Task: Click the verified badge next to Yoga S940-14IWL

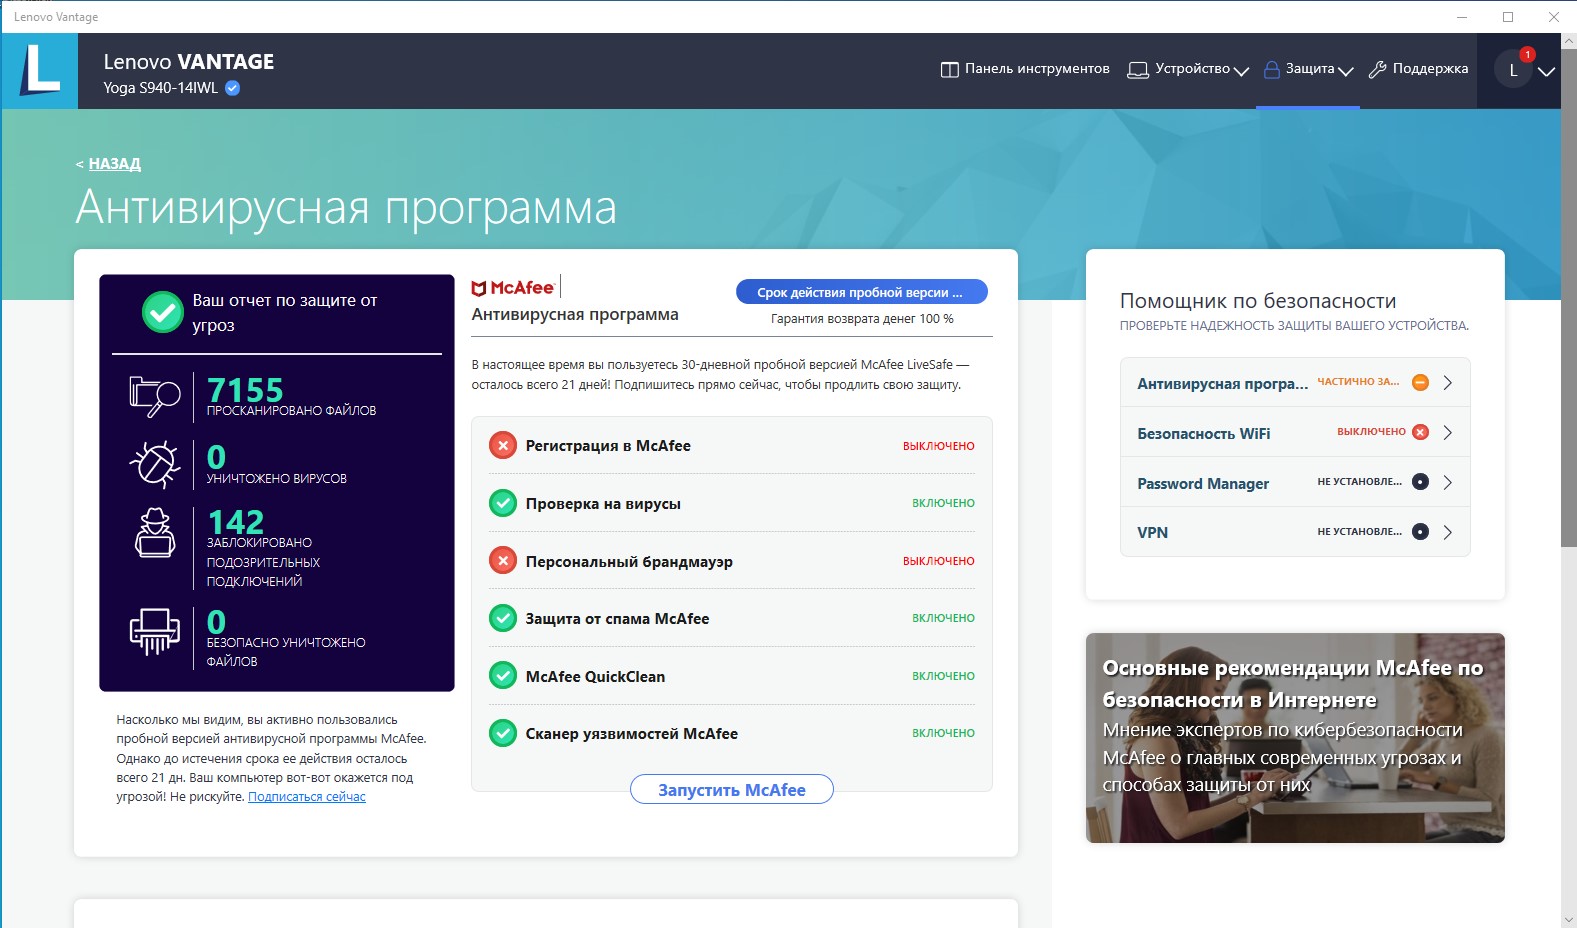Action: (x=233, y=88)
